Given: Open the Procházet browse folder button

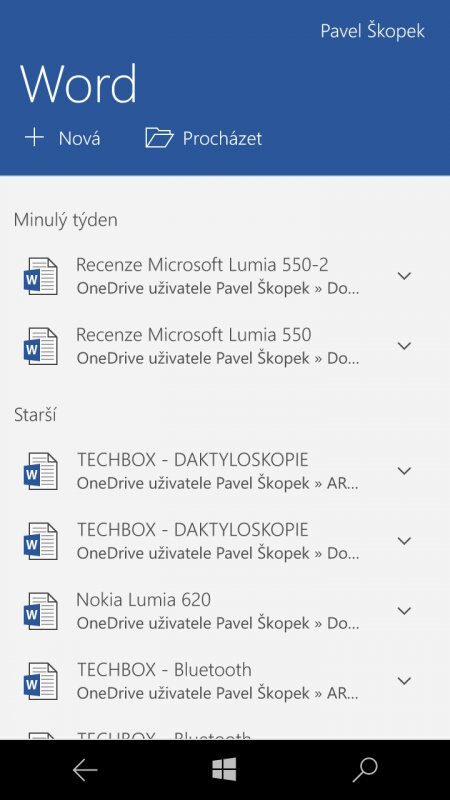Looking at the screenshot, I should click(204, 138).
